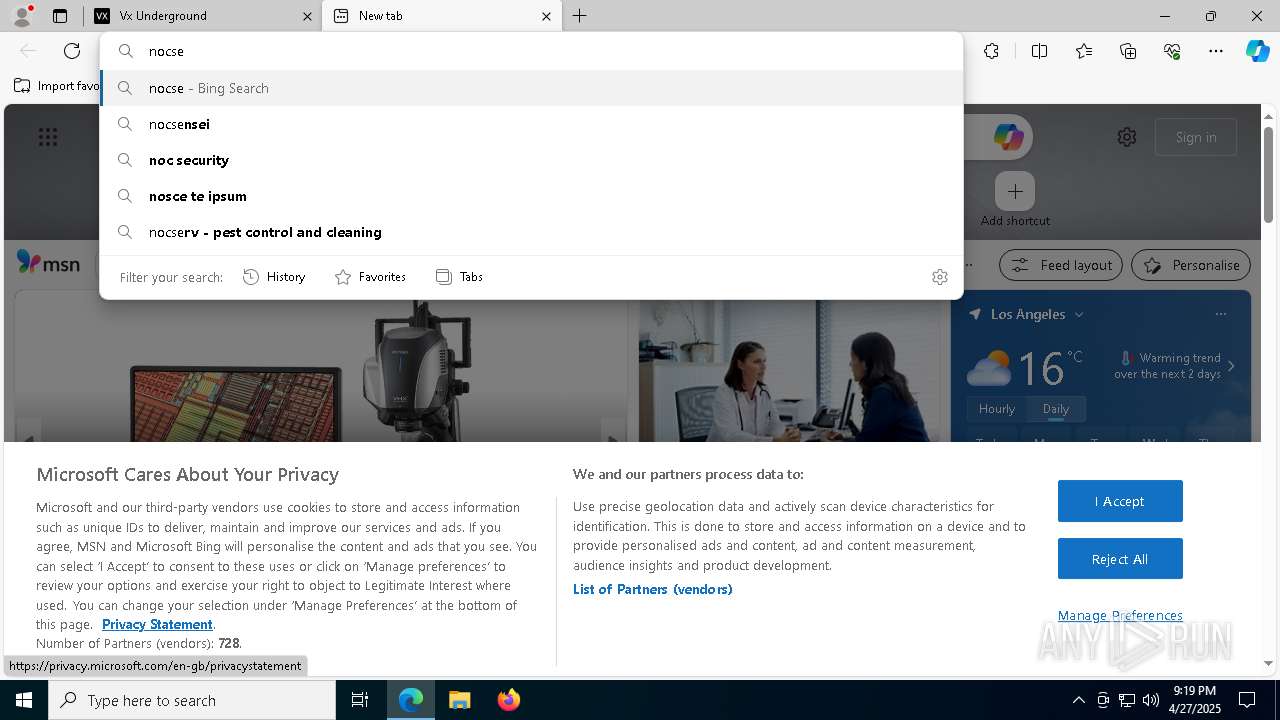Open Collections icon in toolbar
The image size is (1280, 720).
(1128, 51)
